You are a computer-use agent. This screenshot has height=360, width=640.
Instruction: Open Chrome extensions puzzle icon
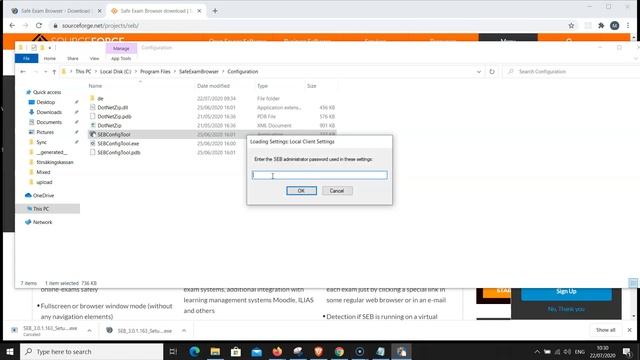tap(601, 25)
